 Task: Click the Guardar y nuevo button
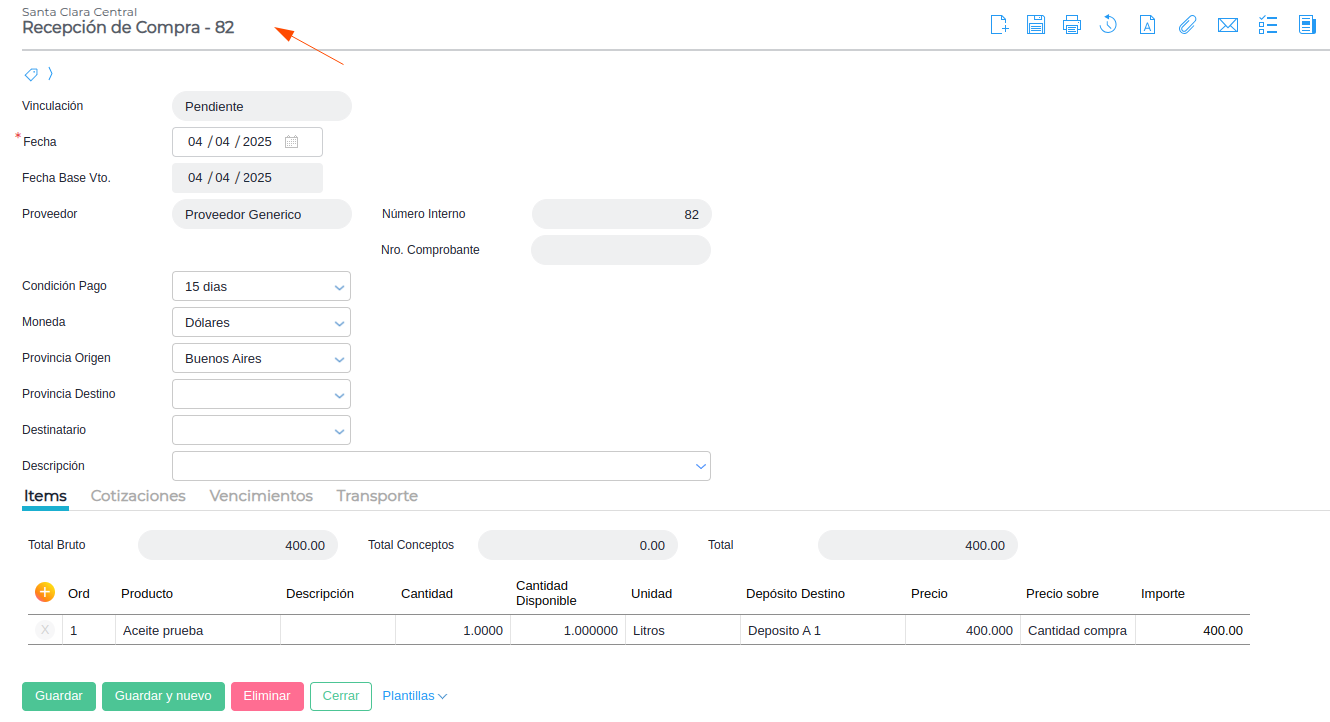tap(163, 696)
